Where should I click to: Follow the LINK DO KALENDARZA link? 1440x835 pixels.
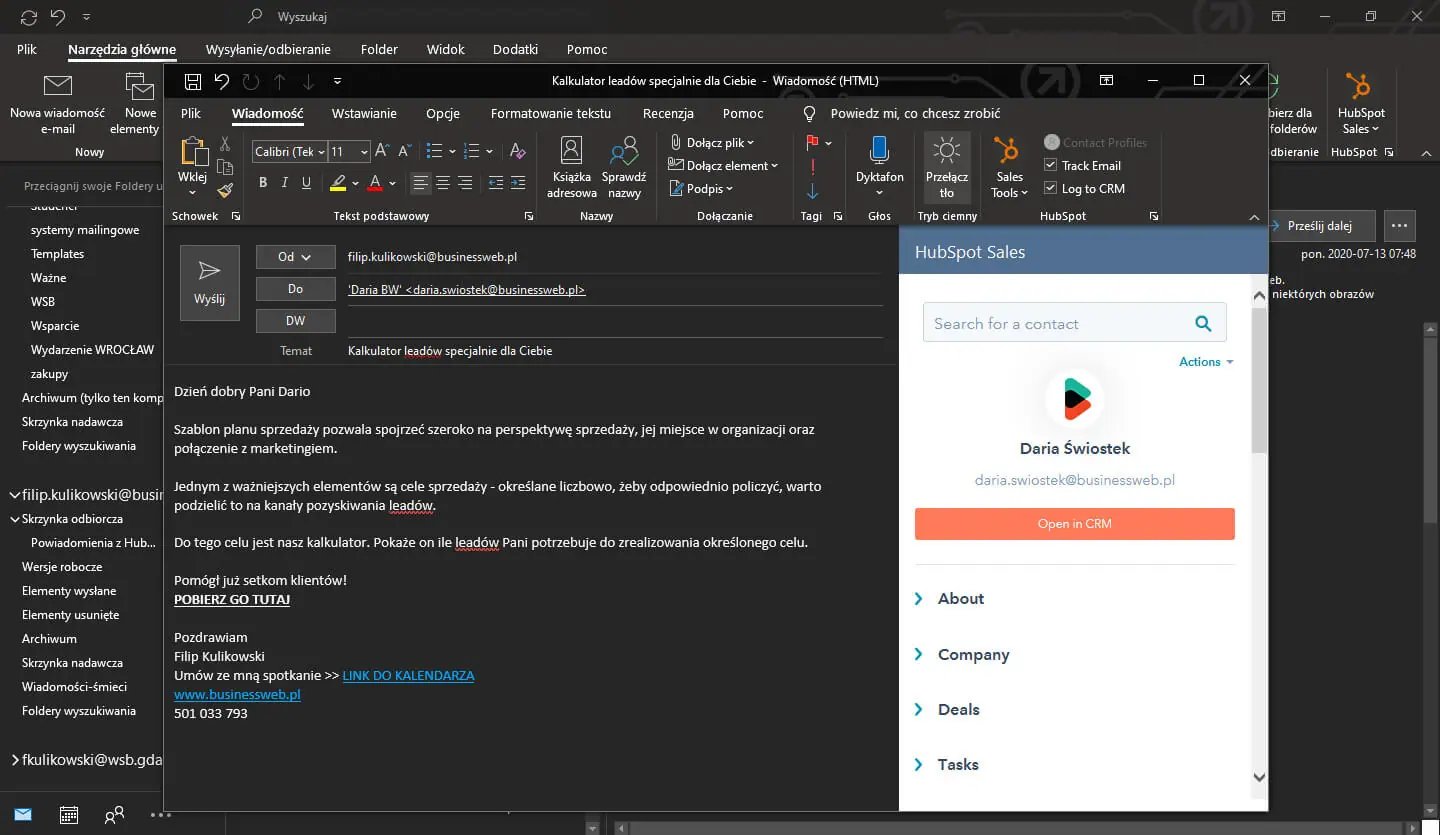click(x=408, y=676)
